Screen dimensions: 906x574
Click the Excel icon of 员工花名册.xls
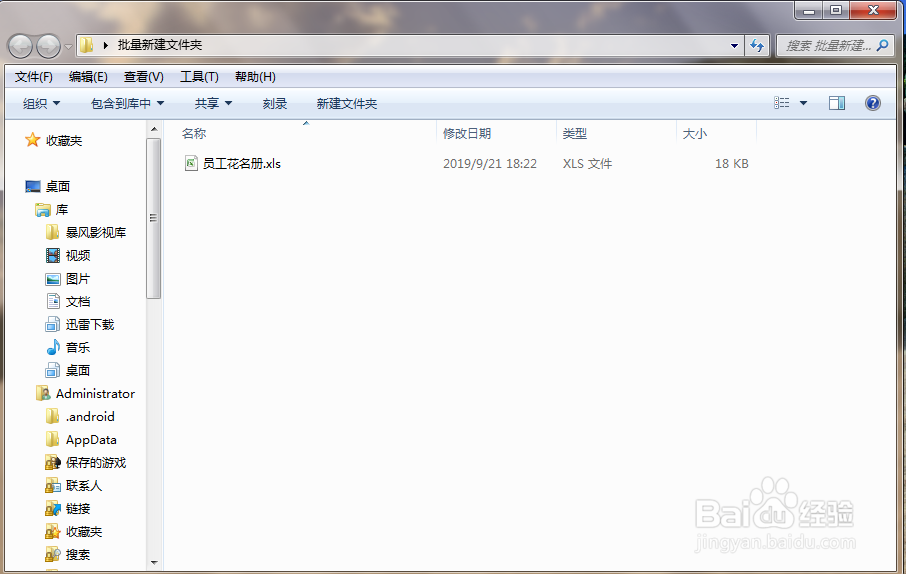click(x=191, y=164)
